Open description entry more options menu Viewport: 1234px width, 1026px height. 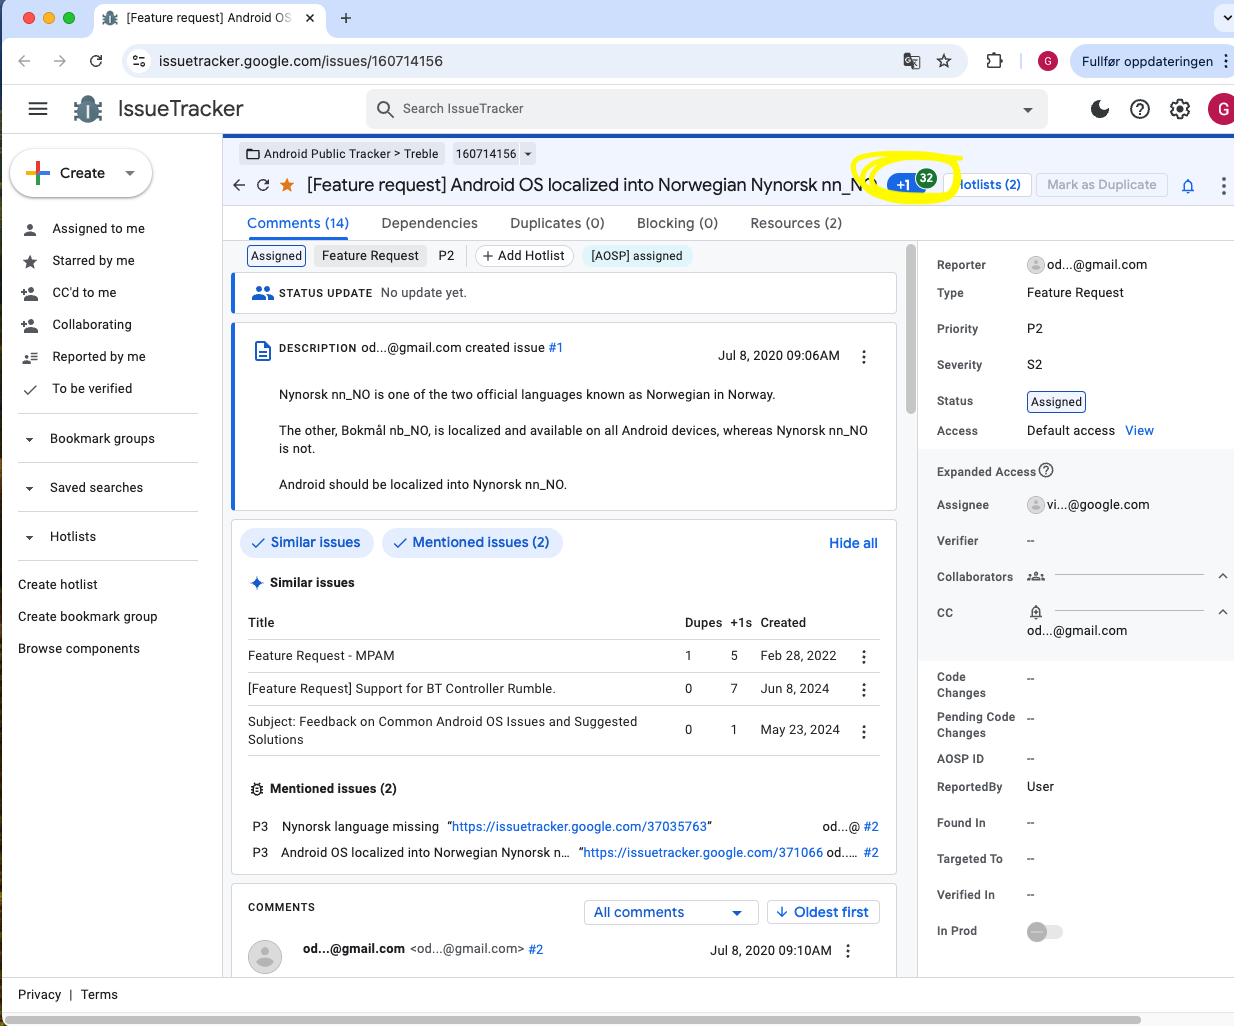pos(864,356)
